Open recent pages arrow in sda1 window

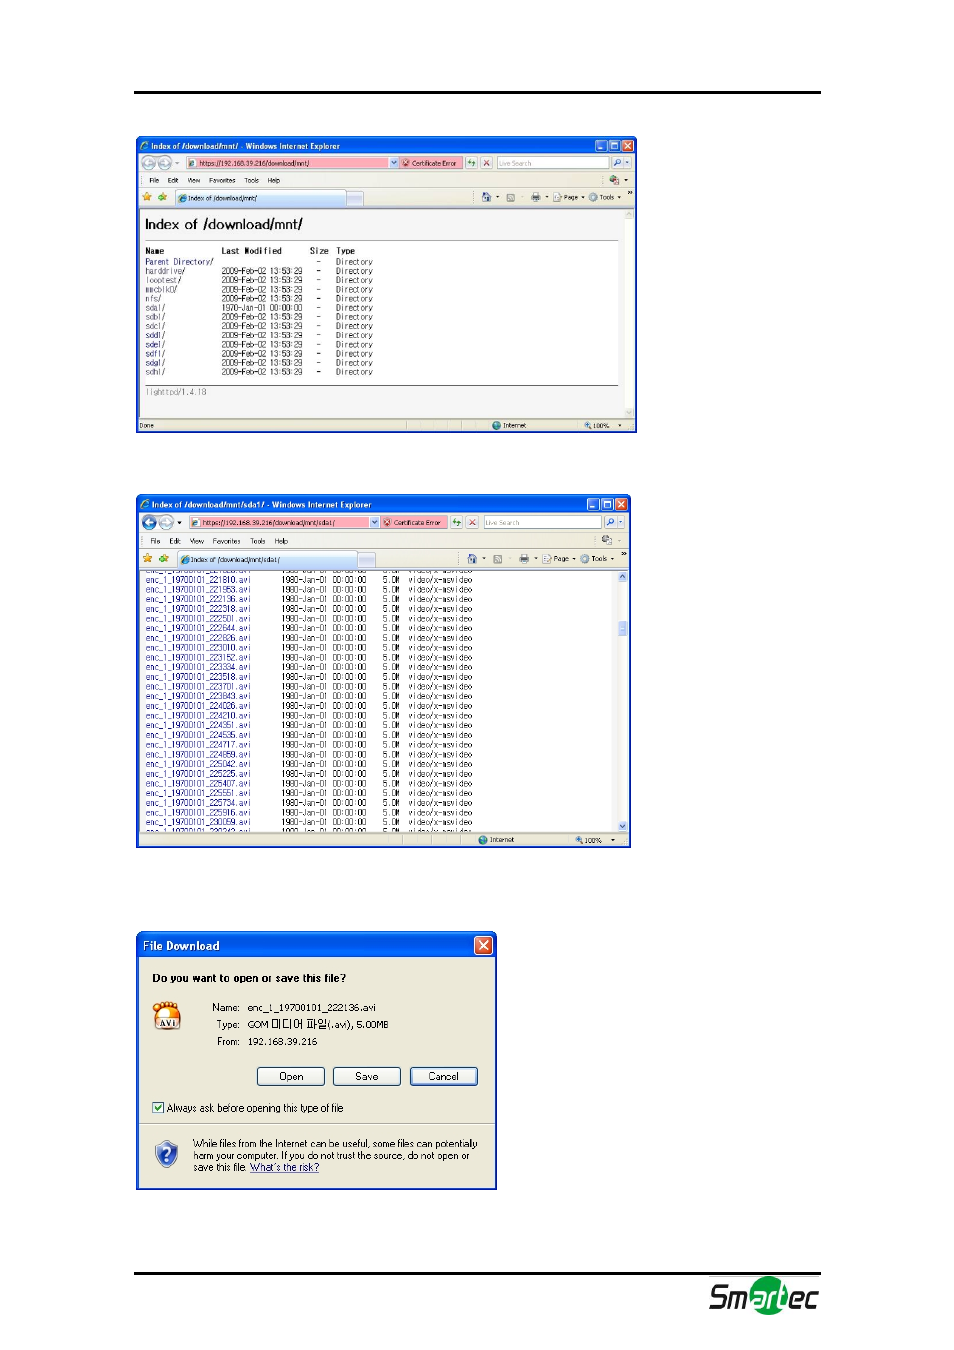click(x=180, y=522)
